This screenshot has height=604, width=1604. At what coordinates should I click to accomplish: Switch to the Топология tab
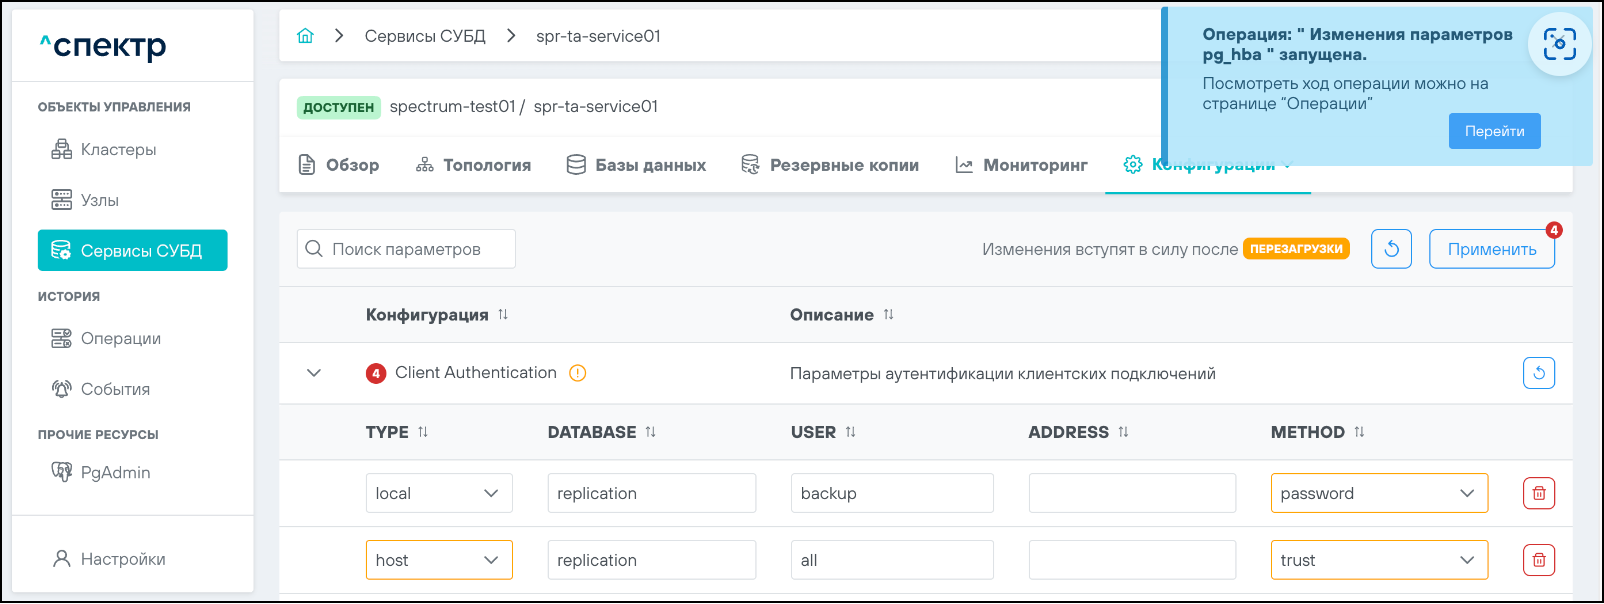(x=473, y=165)
